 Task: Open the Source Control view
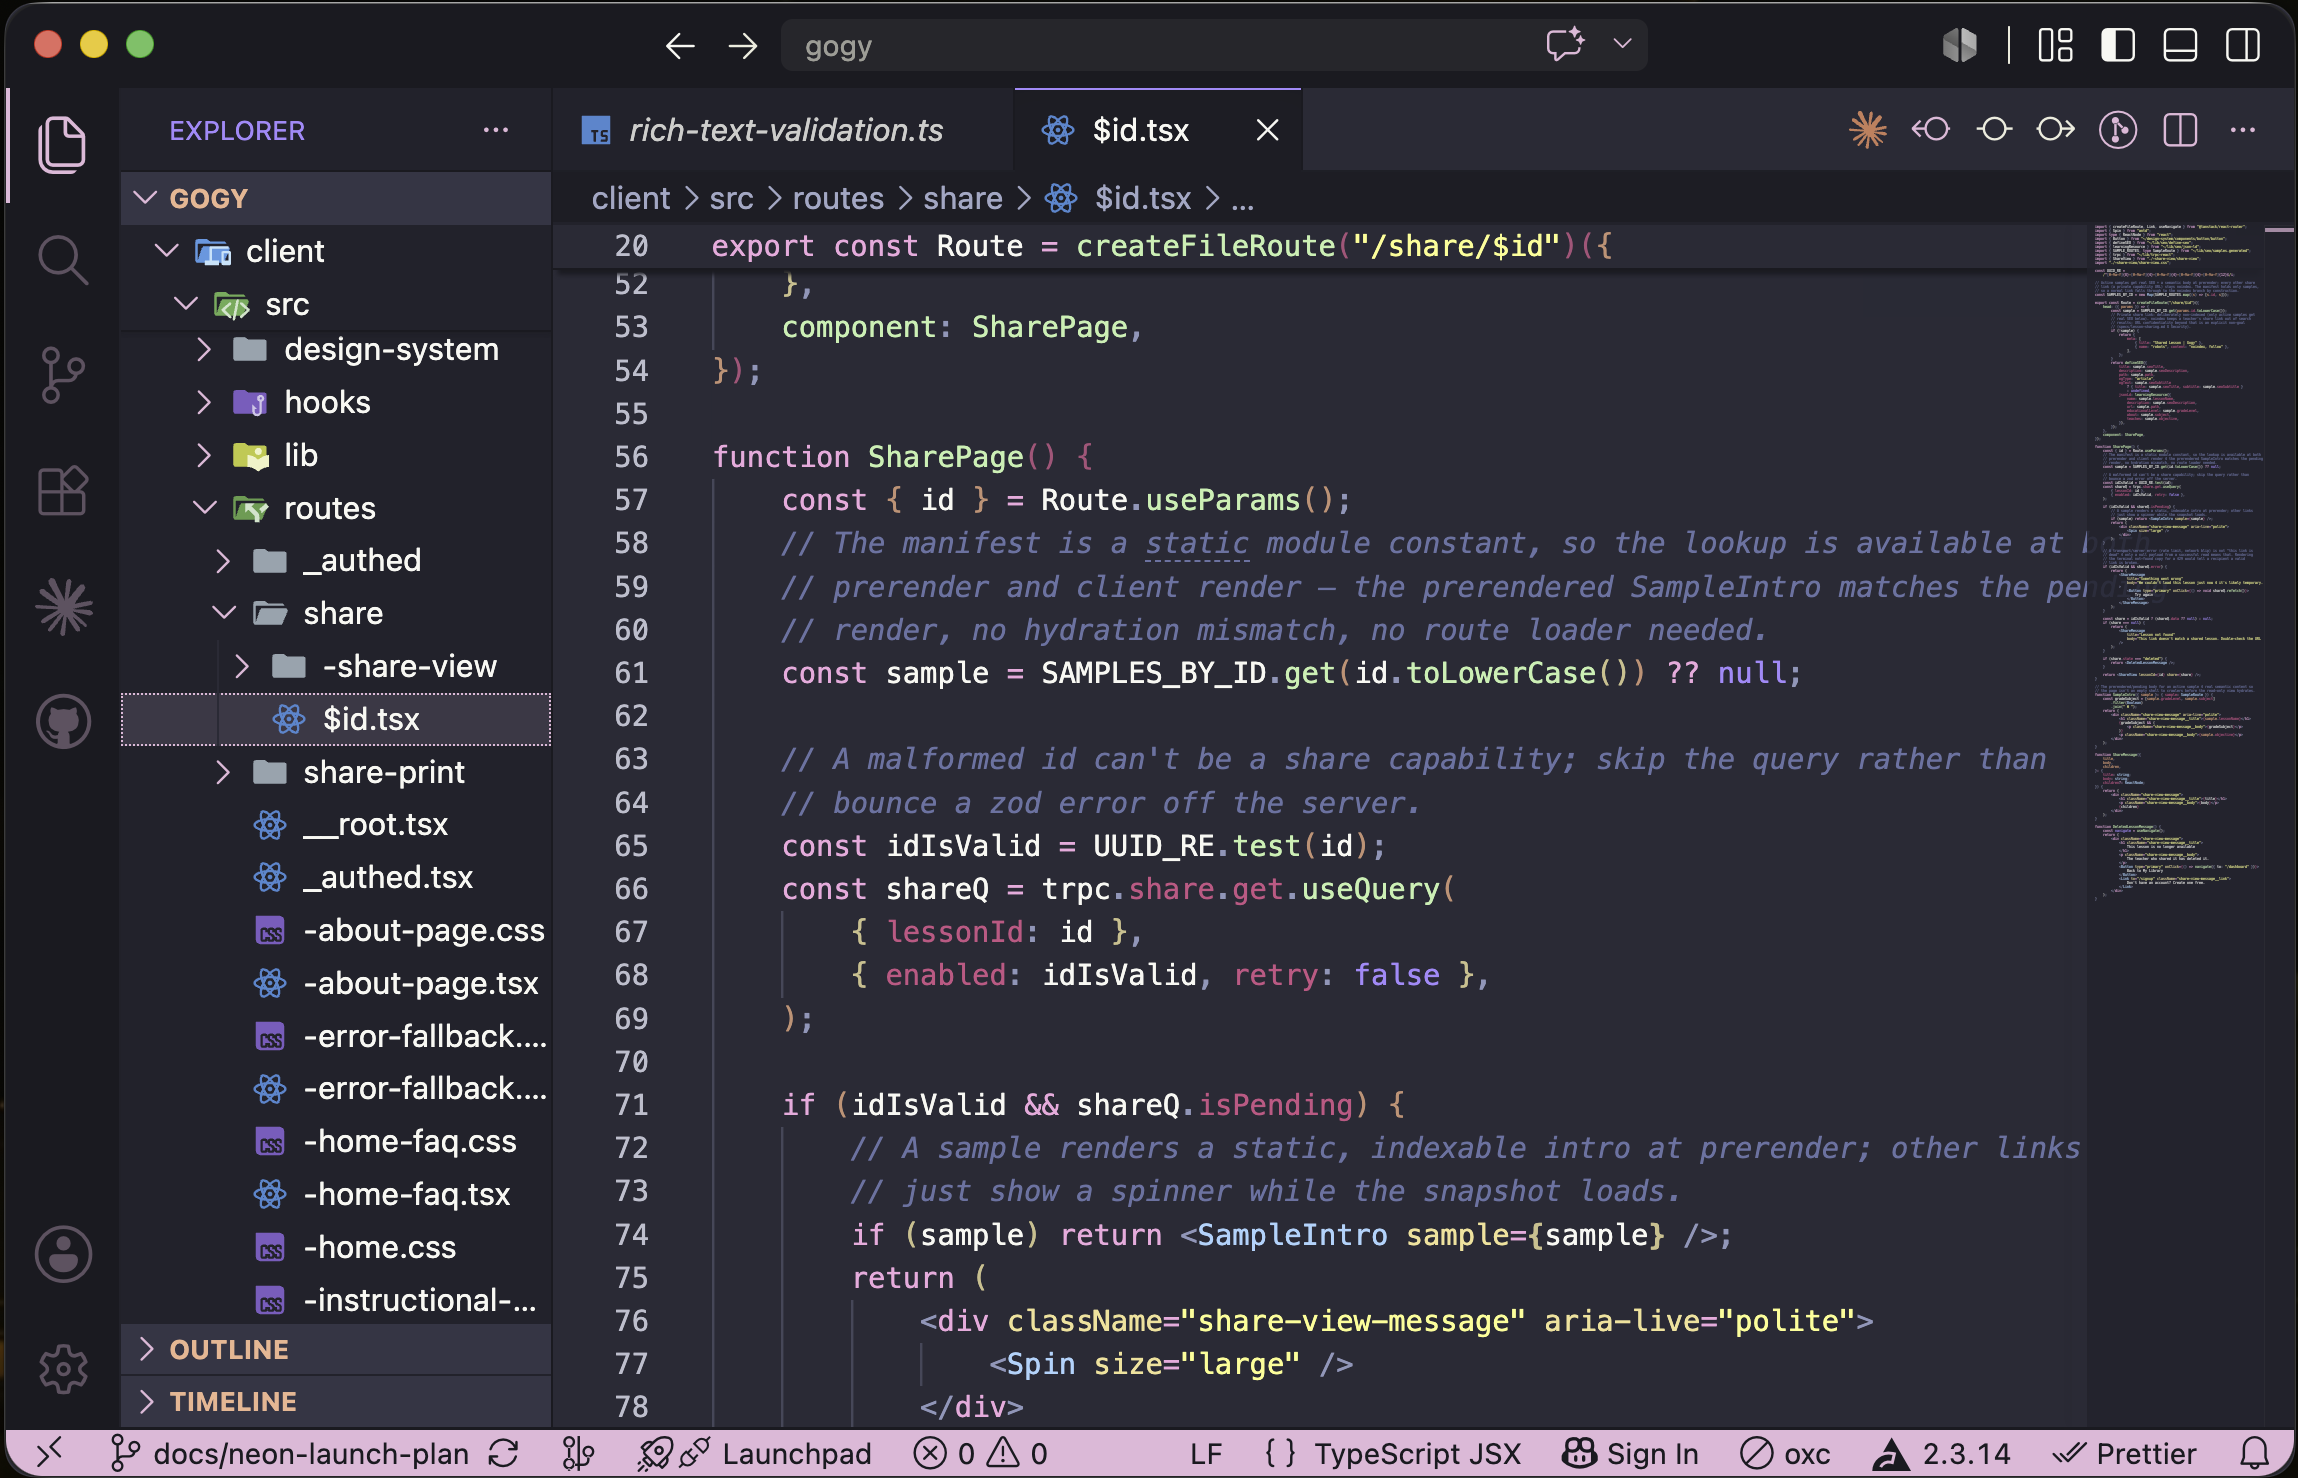tap(62, 375)
